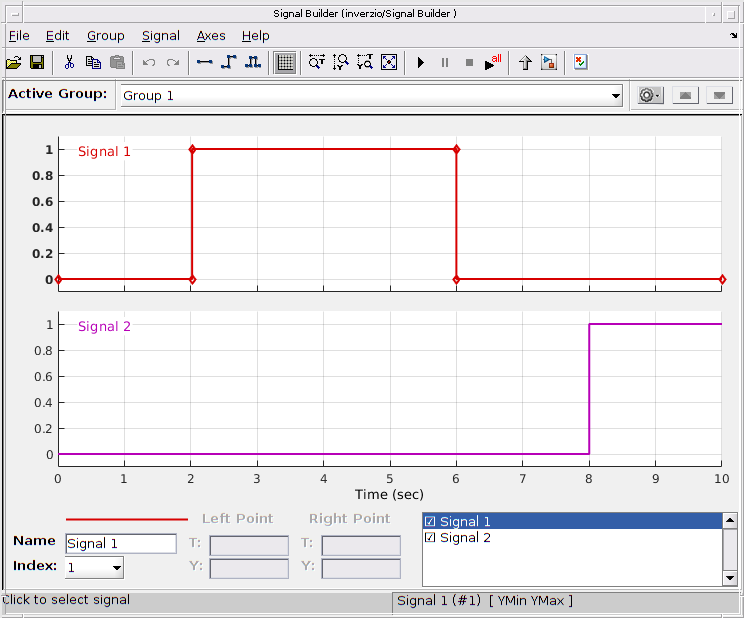Select Signal 1 lower point at time 6
Image resolution: width=744 pixels, height=618 pixels.
(456, 280)
